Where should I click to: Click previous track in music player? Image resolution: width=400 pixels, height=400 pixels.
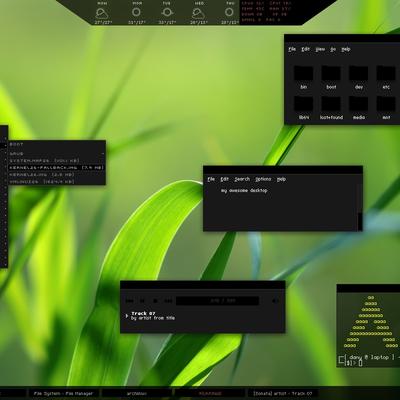coord(129,301)
